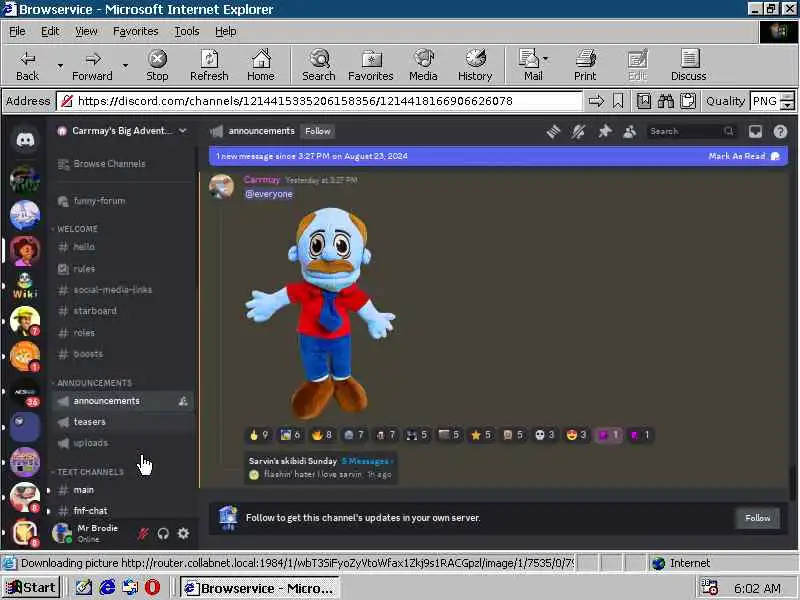The height and width of the screenshot is (600, 800).
Task: Refresh the current page
Action: [x=209, y=65]
